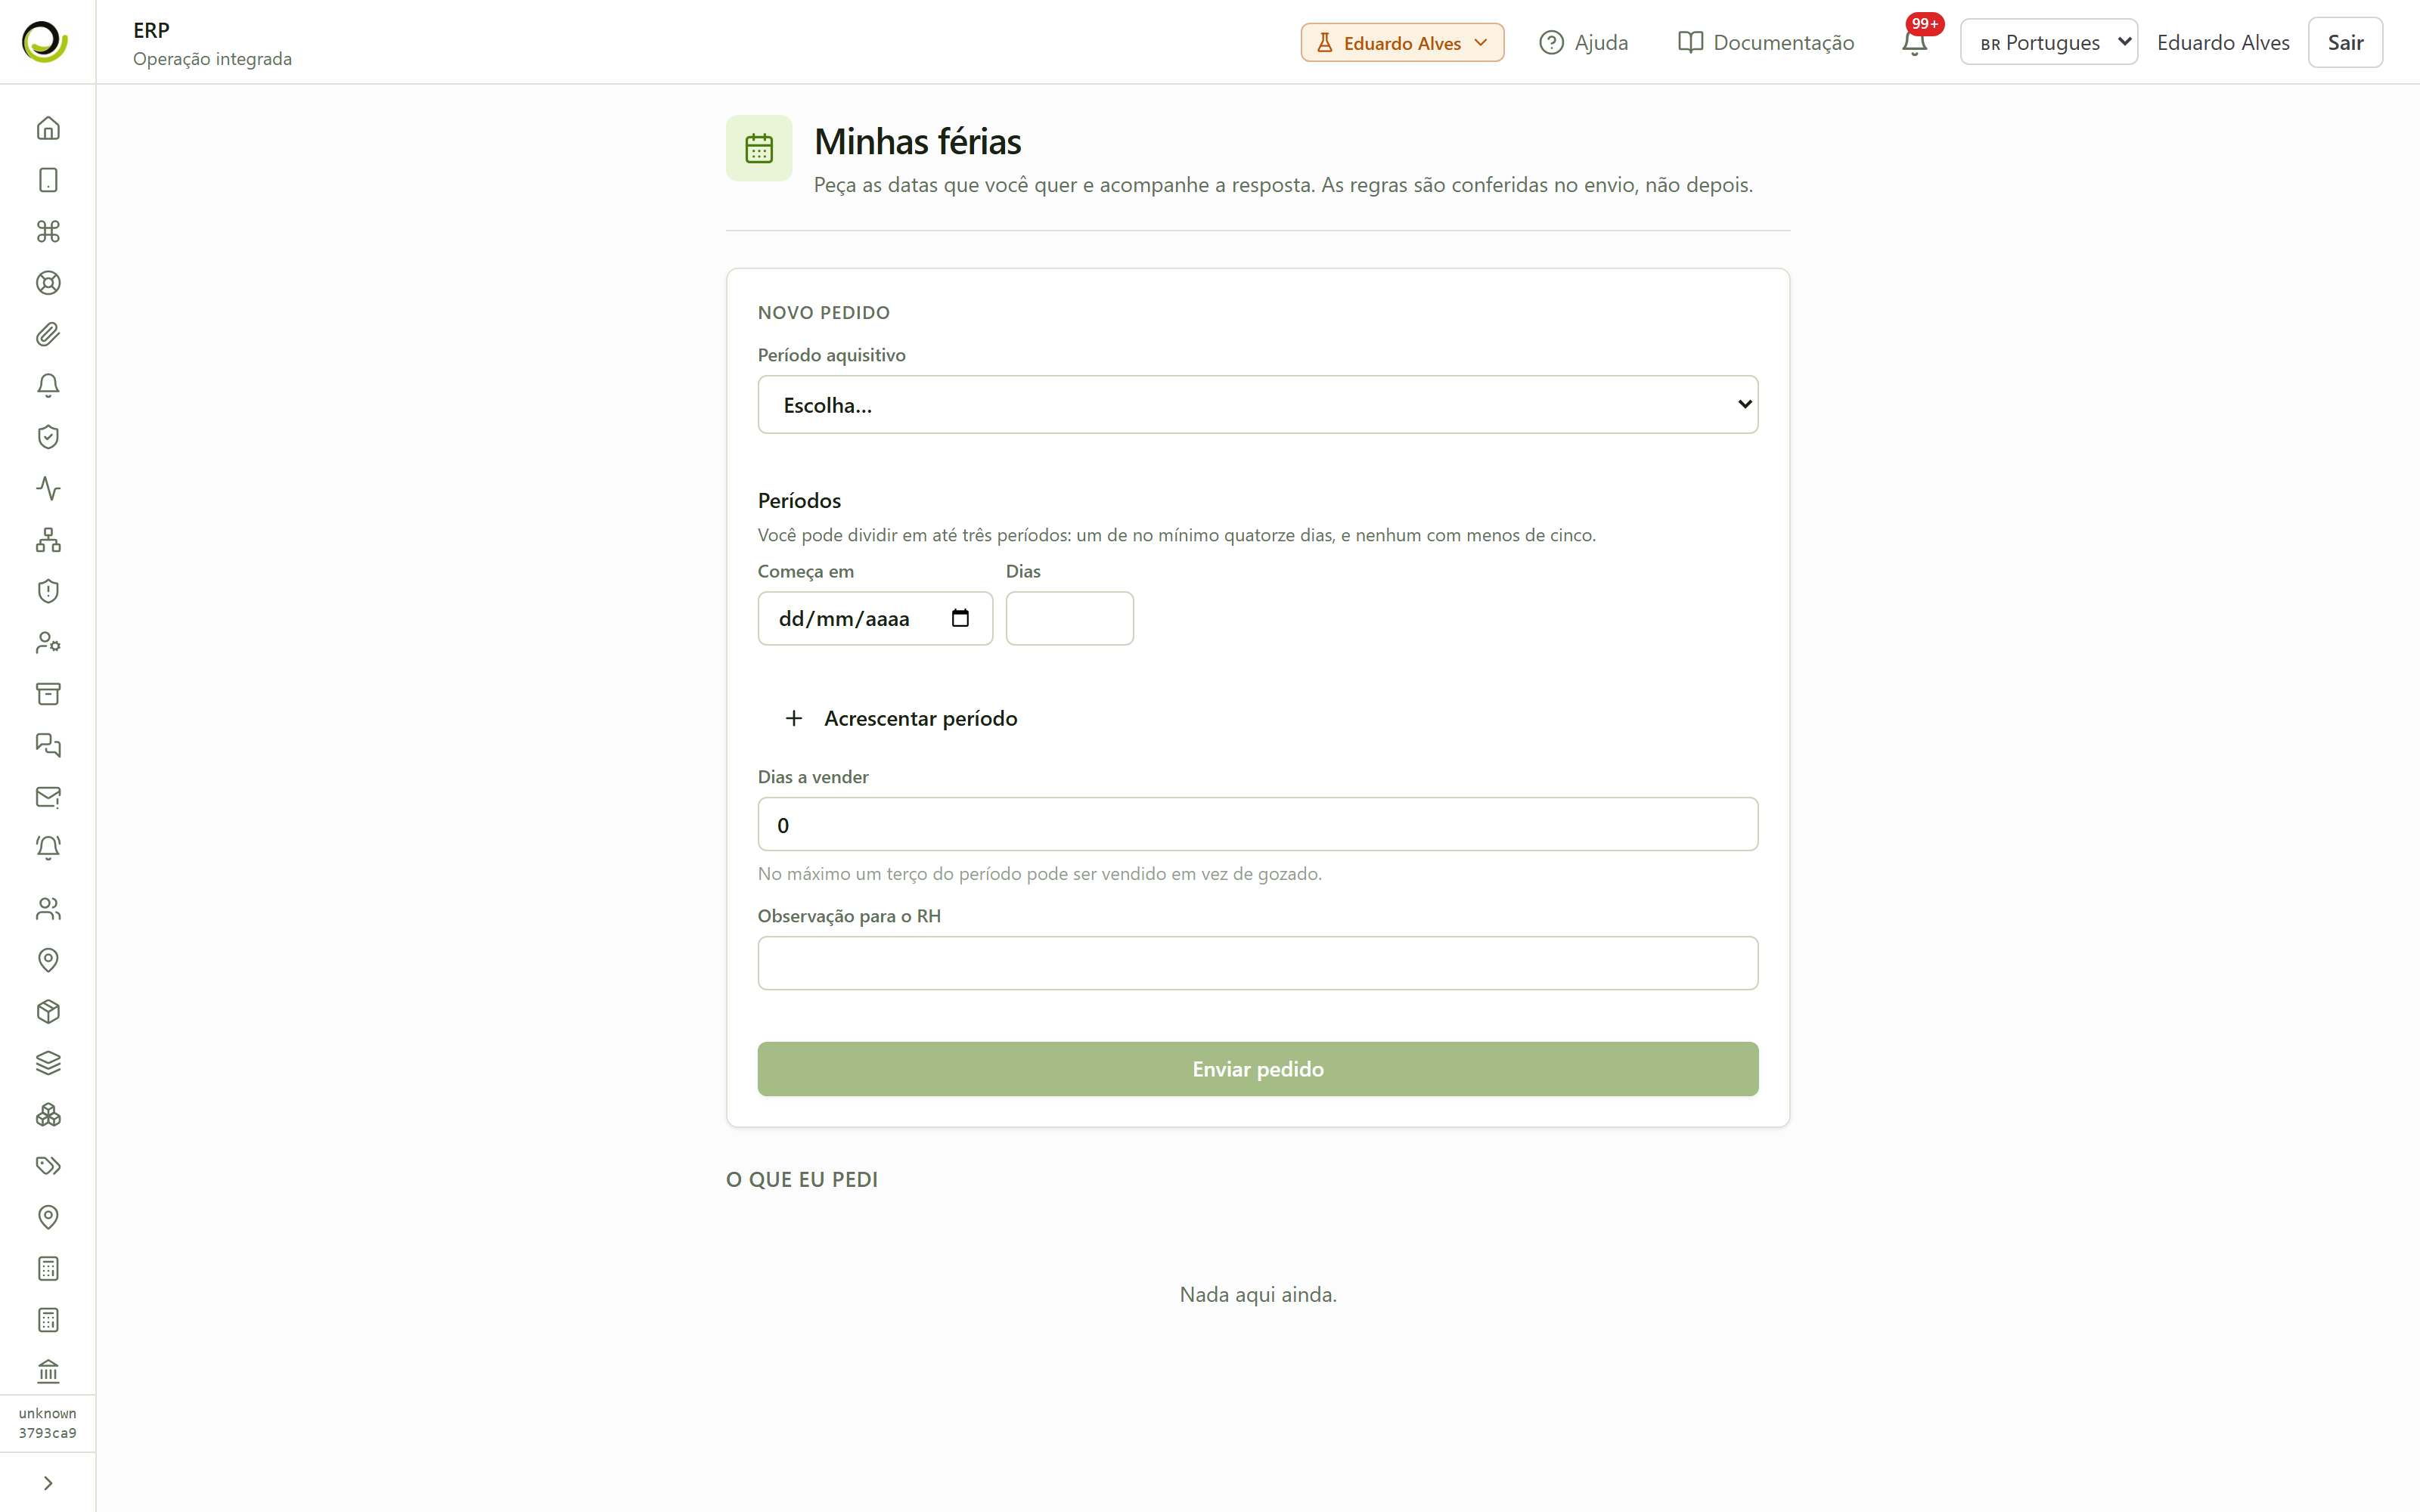Image resolution: width=2420 pixels, height=1512 pixels.
Task: Click the paperclip attachments sidebar icon
Action: click(48, 334)
